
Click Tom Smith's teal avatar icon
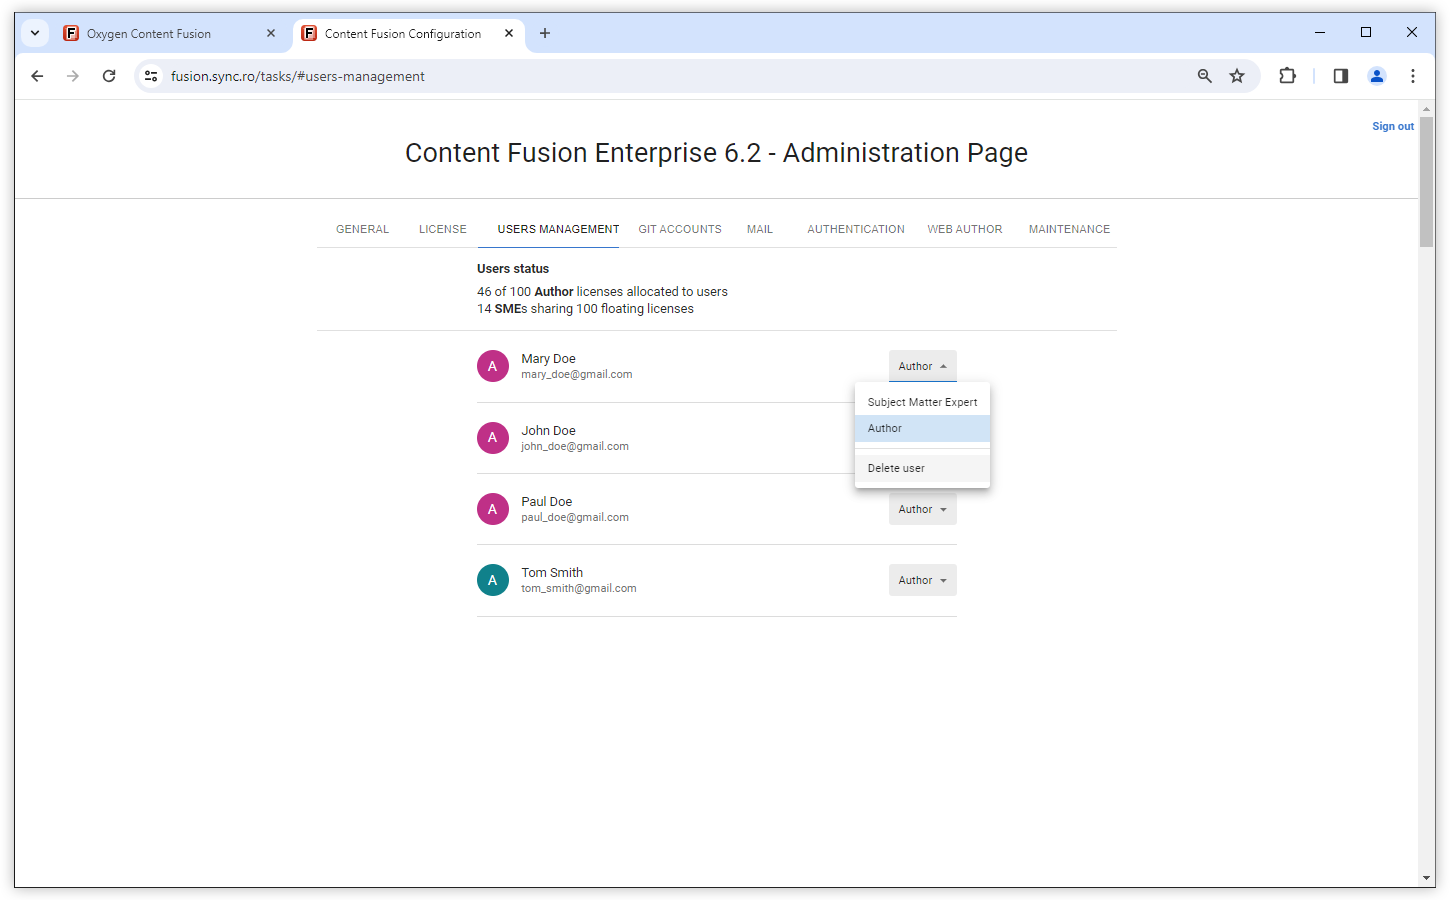tap(493, 580)
